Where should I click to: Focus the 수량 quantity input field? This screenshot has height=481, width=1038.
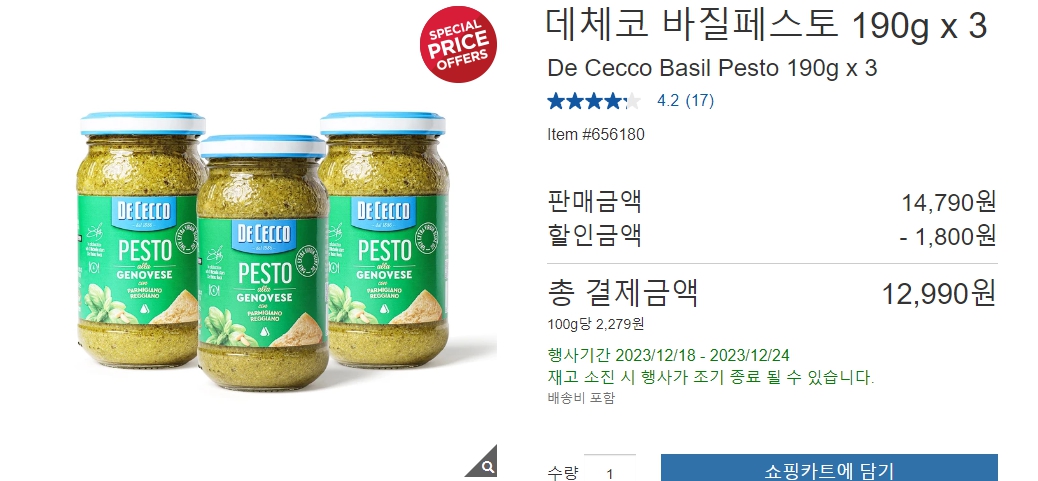pyautogui.click(x=610, y=468)
